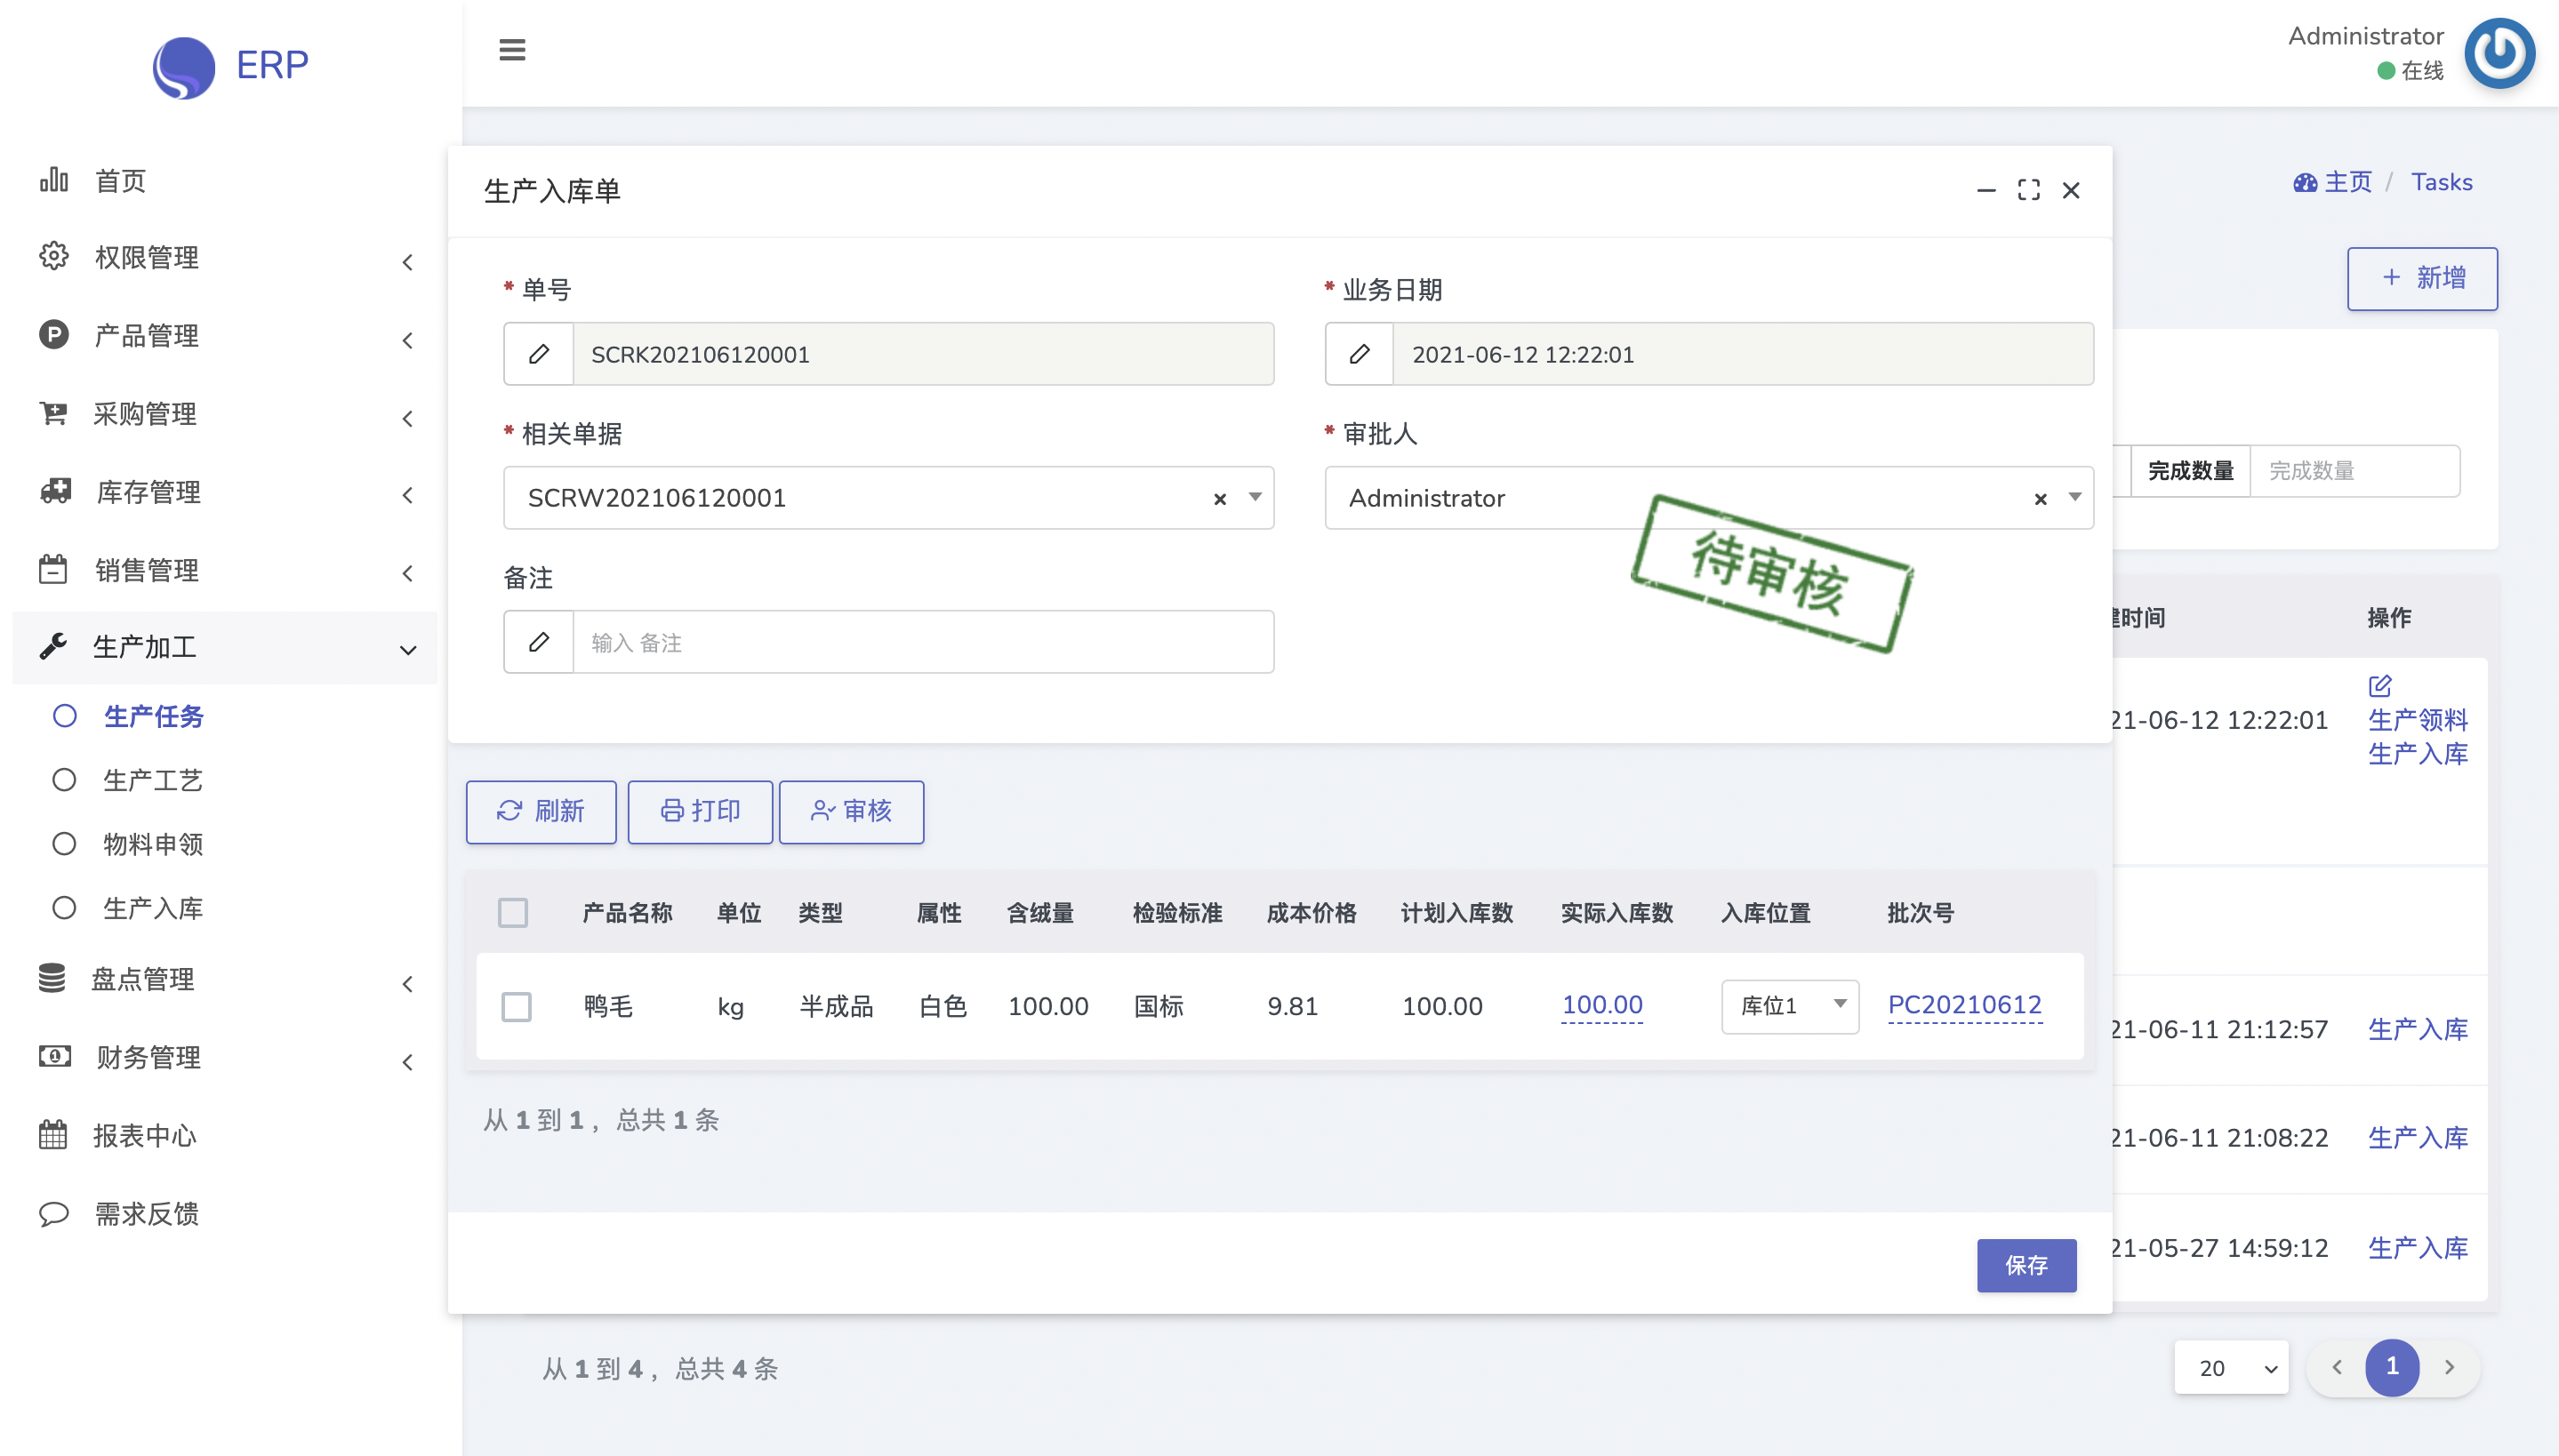This screenshot has height=1456, width=2559.
Task: Check the 鸭毛 row checkbox
Action: [x=516, y=1006]
